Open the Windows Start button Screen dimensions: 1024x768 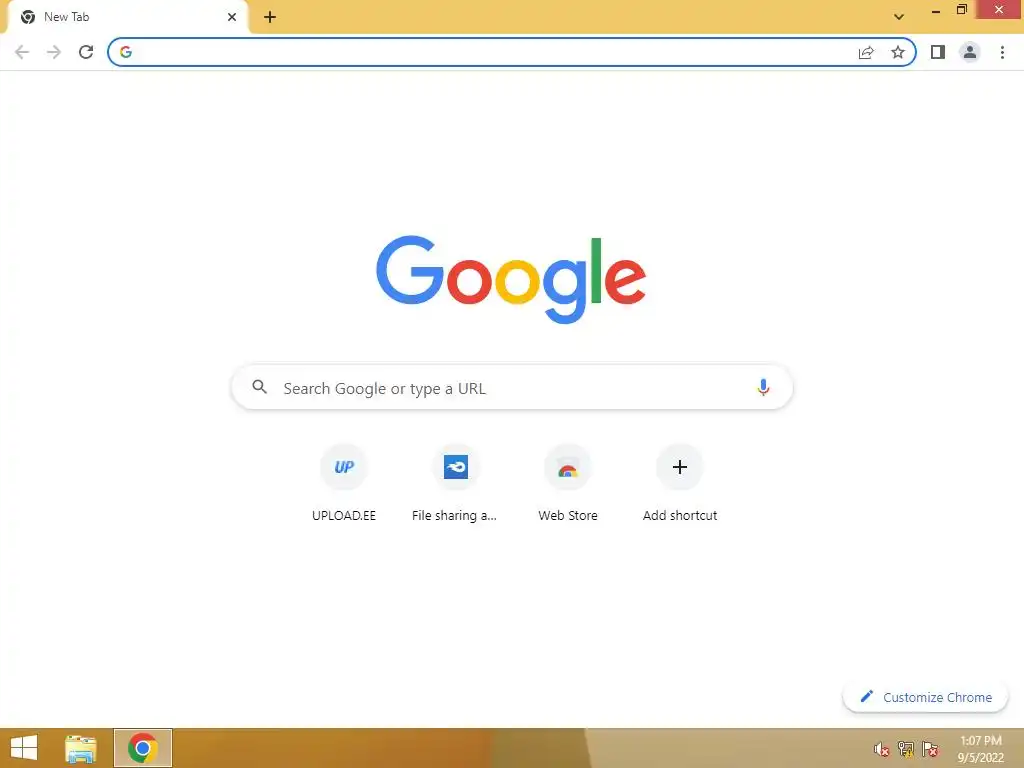[24, 748]
